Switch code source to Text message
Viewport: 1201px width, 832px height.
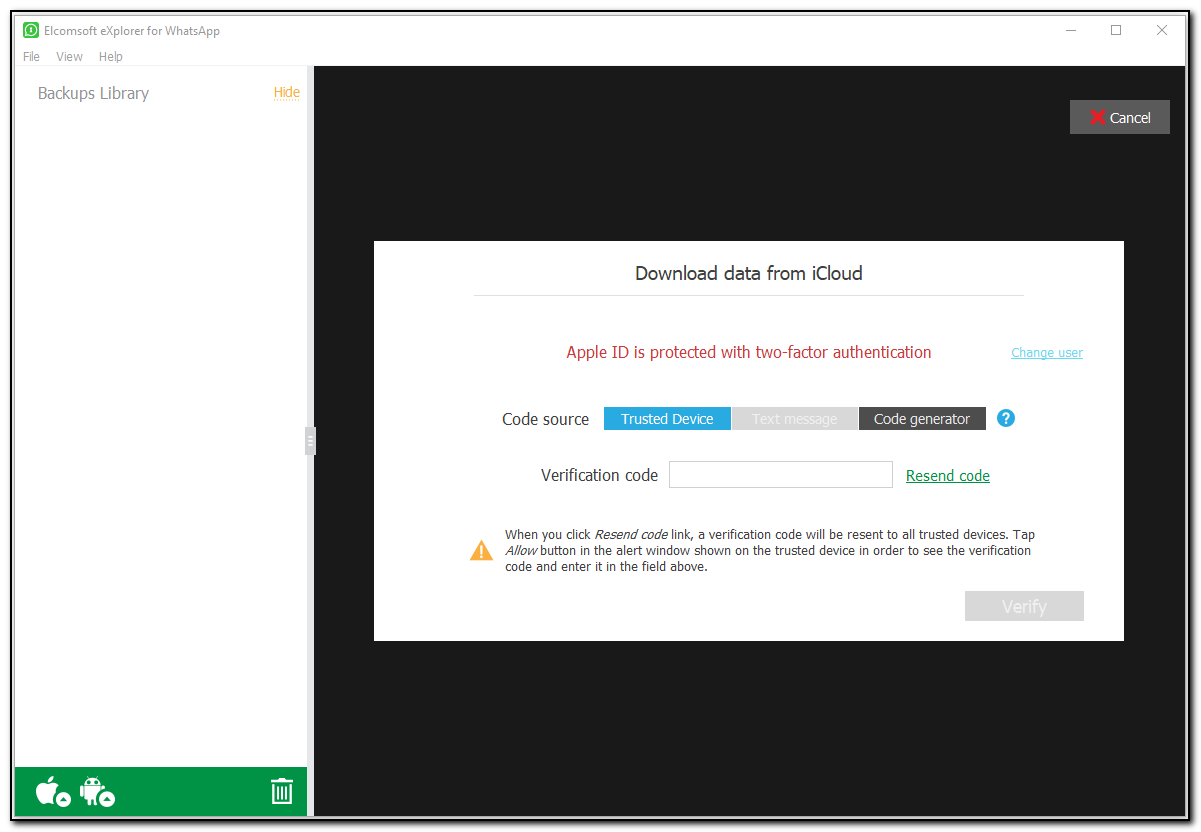(794, 418)
